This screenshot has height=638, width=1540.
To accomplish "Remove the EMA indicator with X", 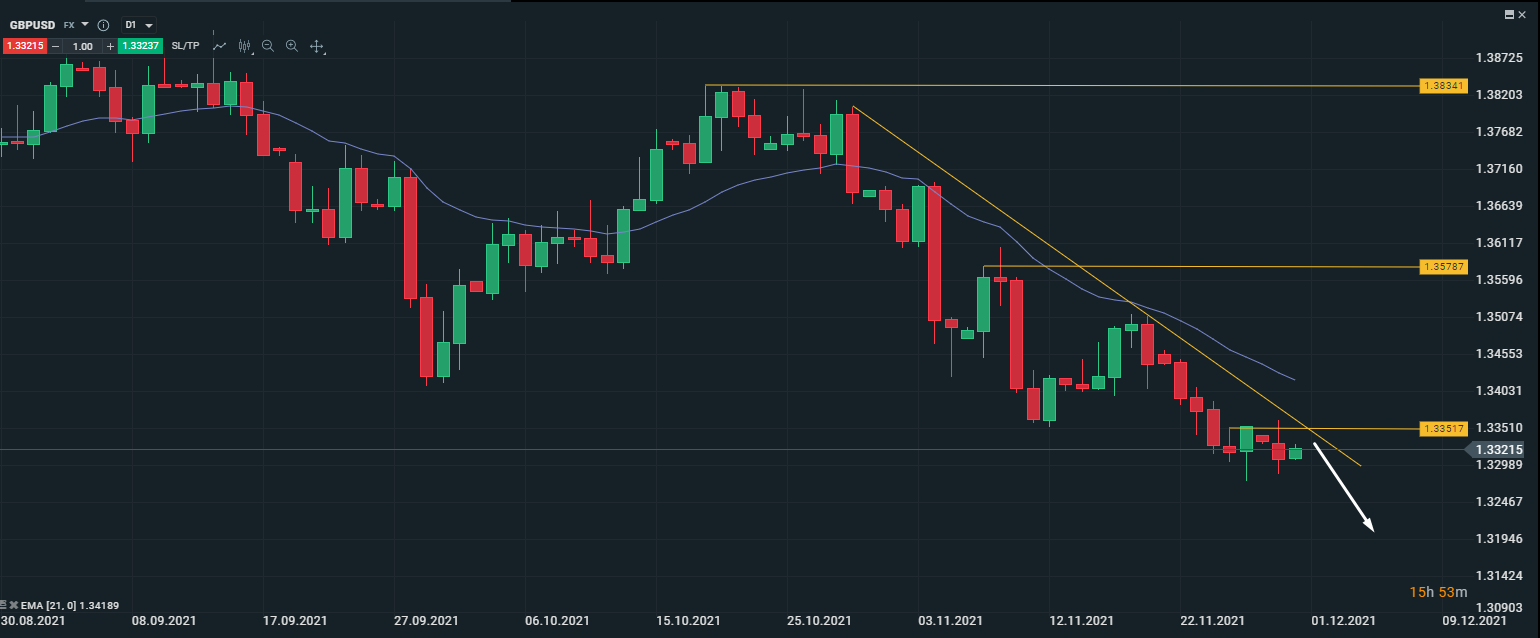I will [15, 605].
